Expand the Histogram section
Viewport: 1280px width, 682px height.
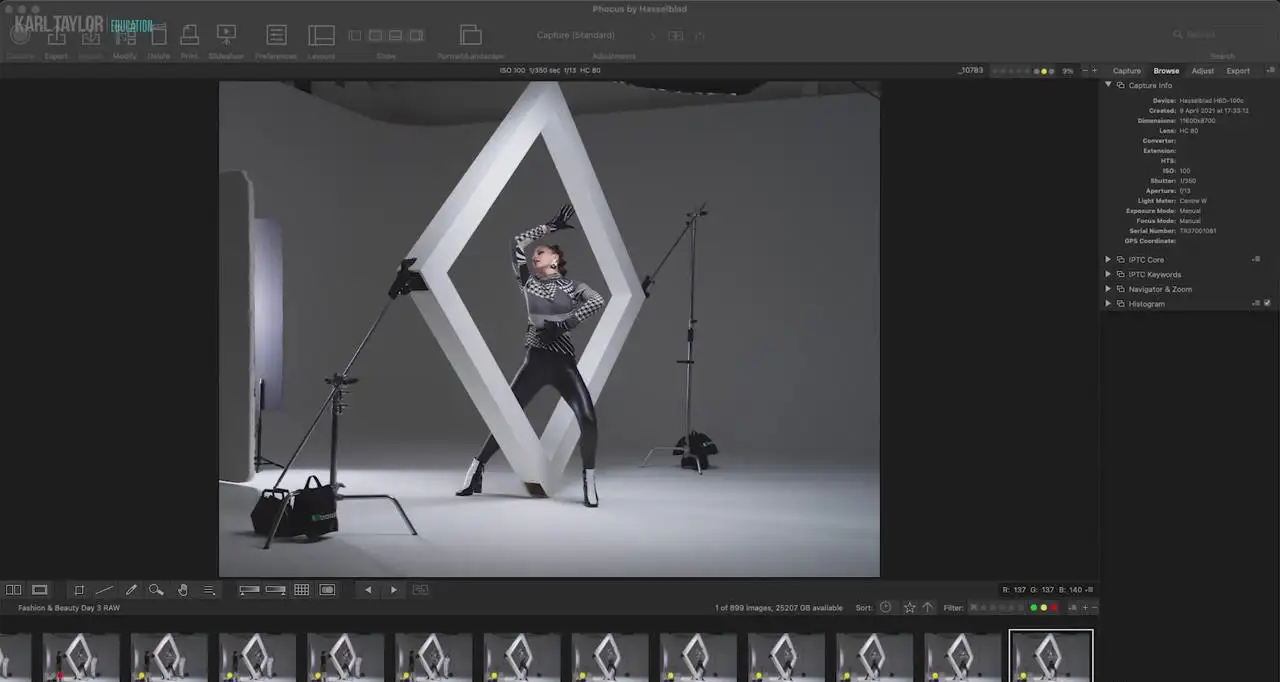[1108, 303]
